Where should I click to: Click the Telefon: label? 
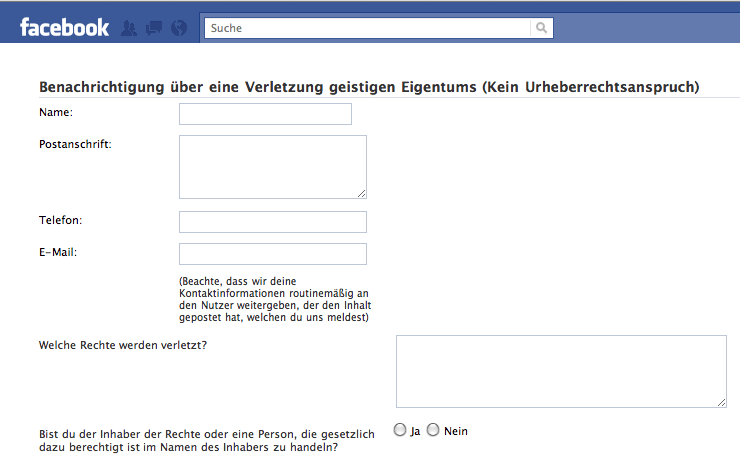pos(60,220)
